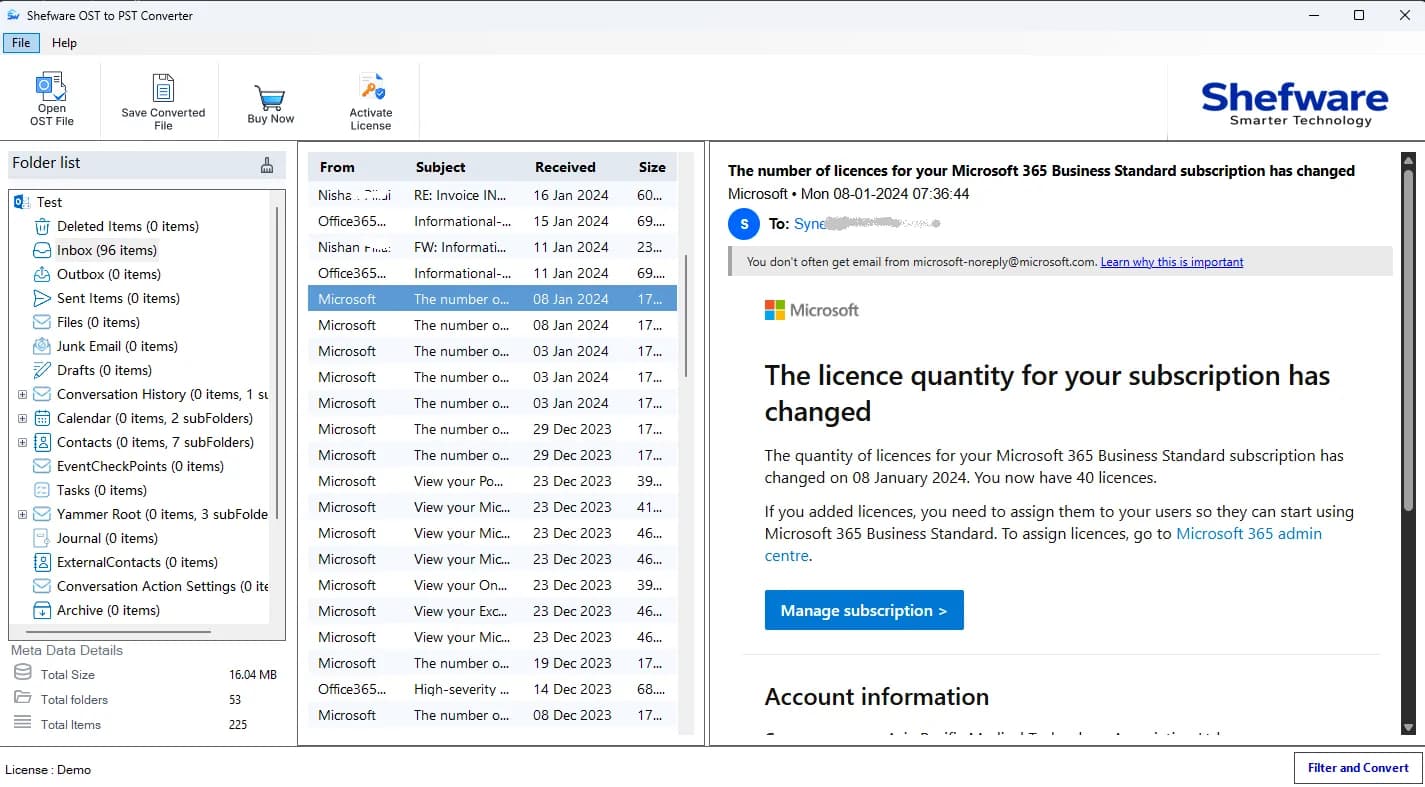Expand the Conversation History folder
The width and height of the screenshot is (1425, 787).
point(22,394)
